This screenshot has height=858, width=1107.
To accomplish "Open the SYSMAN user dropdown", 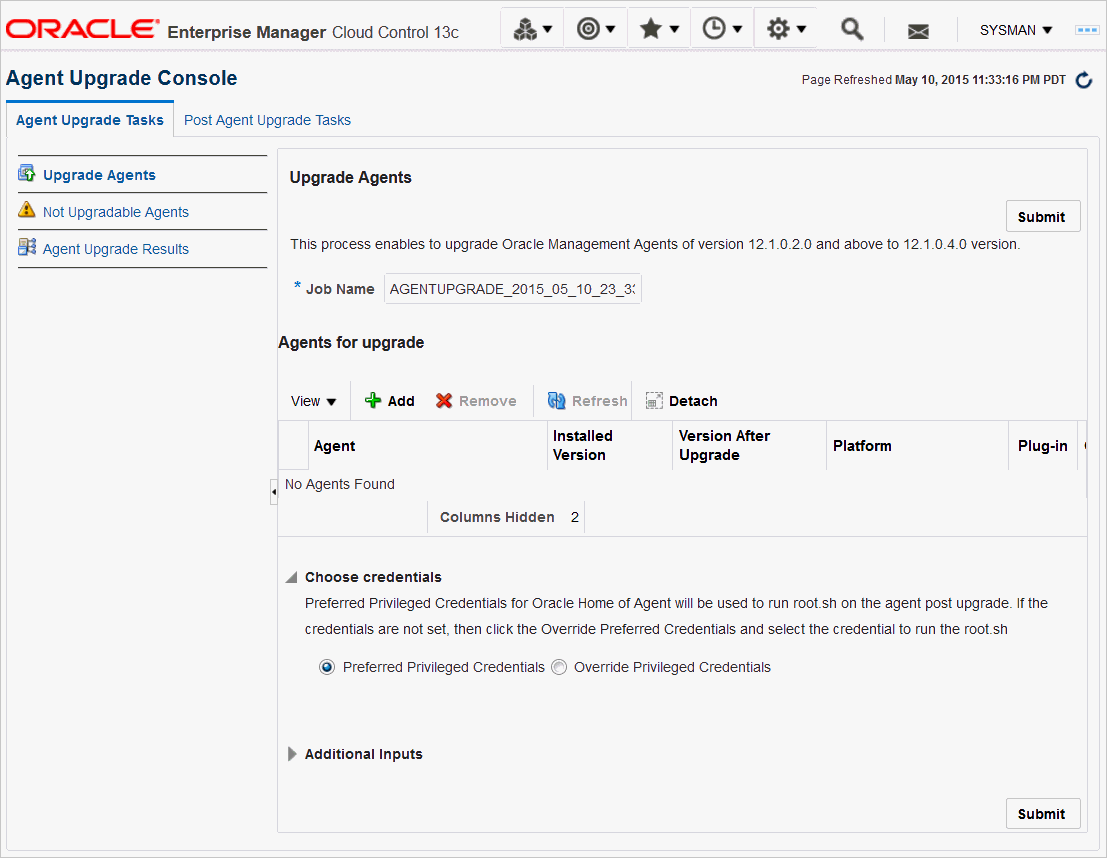I will click(1016, 30).
